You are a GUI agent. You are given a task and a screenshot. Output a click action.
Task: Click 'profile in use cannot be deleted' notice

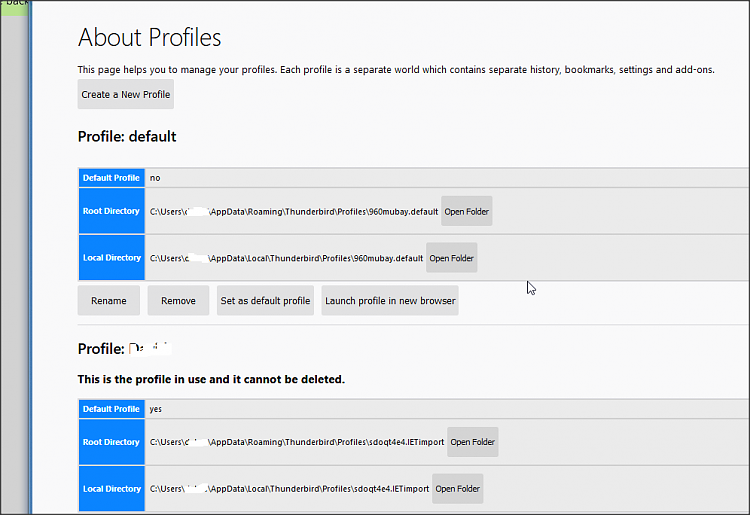coord(211,380)
